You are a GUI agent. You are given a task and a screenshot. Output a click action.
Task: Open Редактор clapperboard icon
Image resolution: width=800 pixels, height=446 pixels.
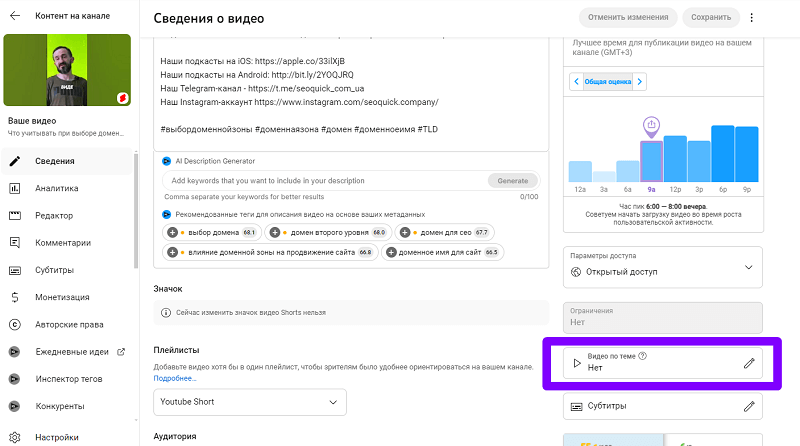(x=15, y=215)
